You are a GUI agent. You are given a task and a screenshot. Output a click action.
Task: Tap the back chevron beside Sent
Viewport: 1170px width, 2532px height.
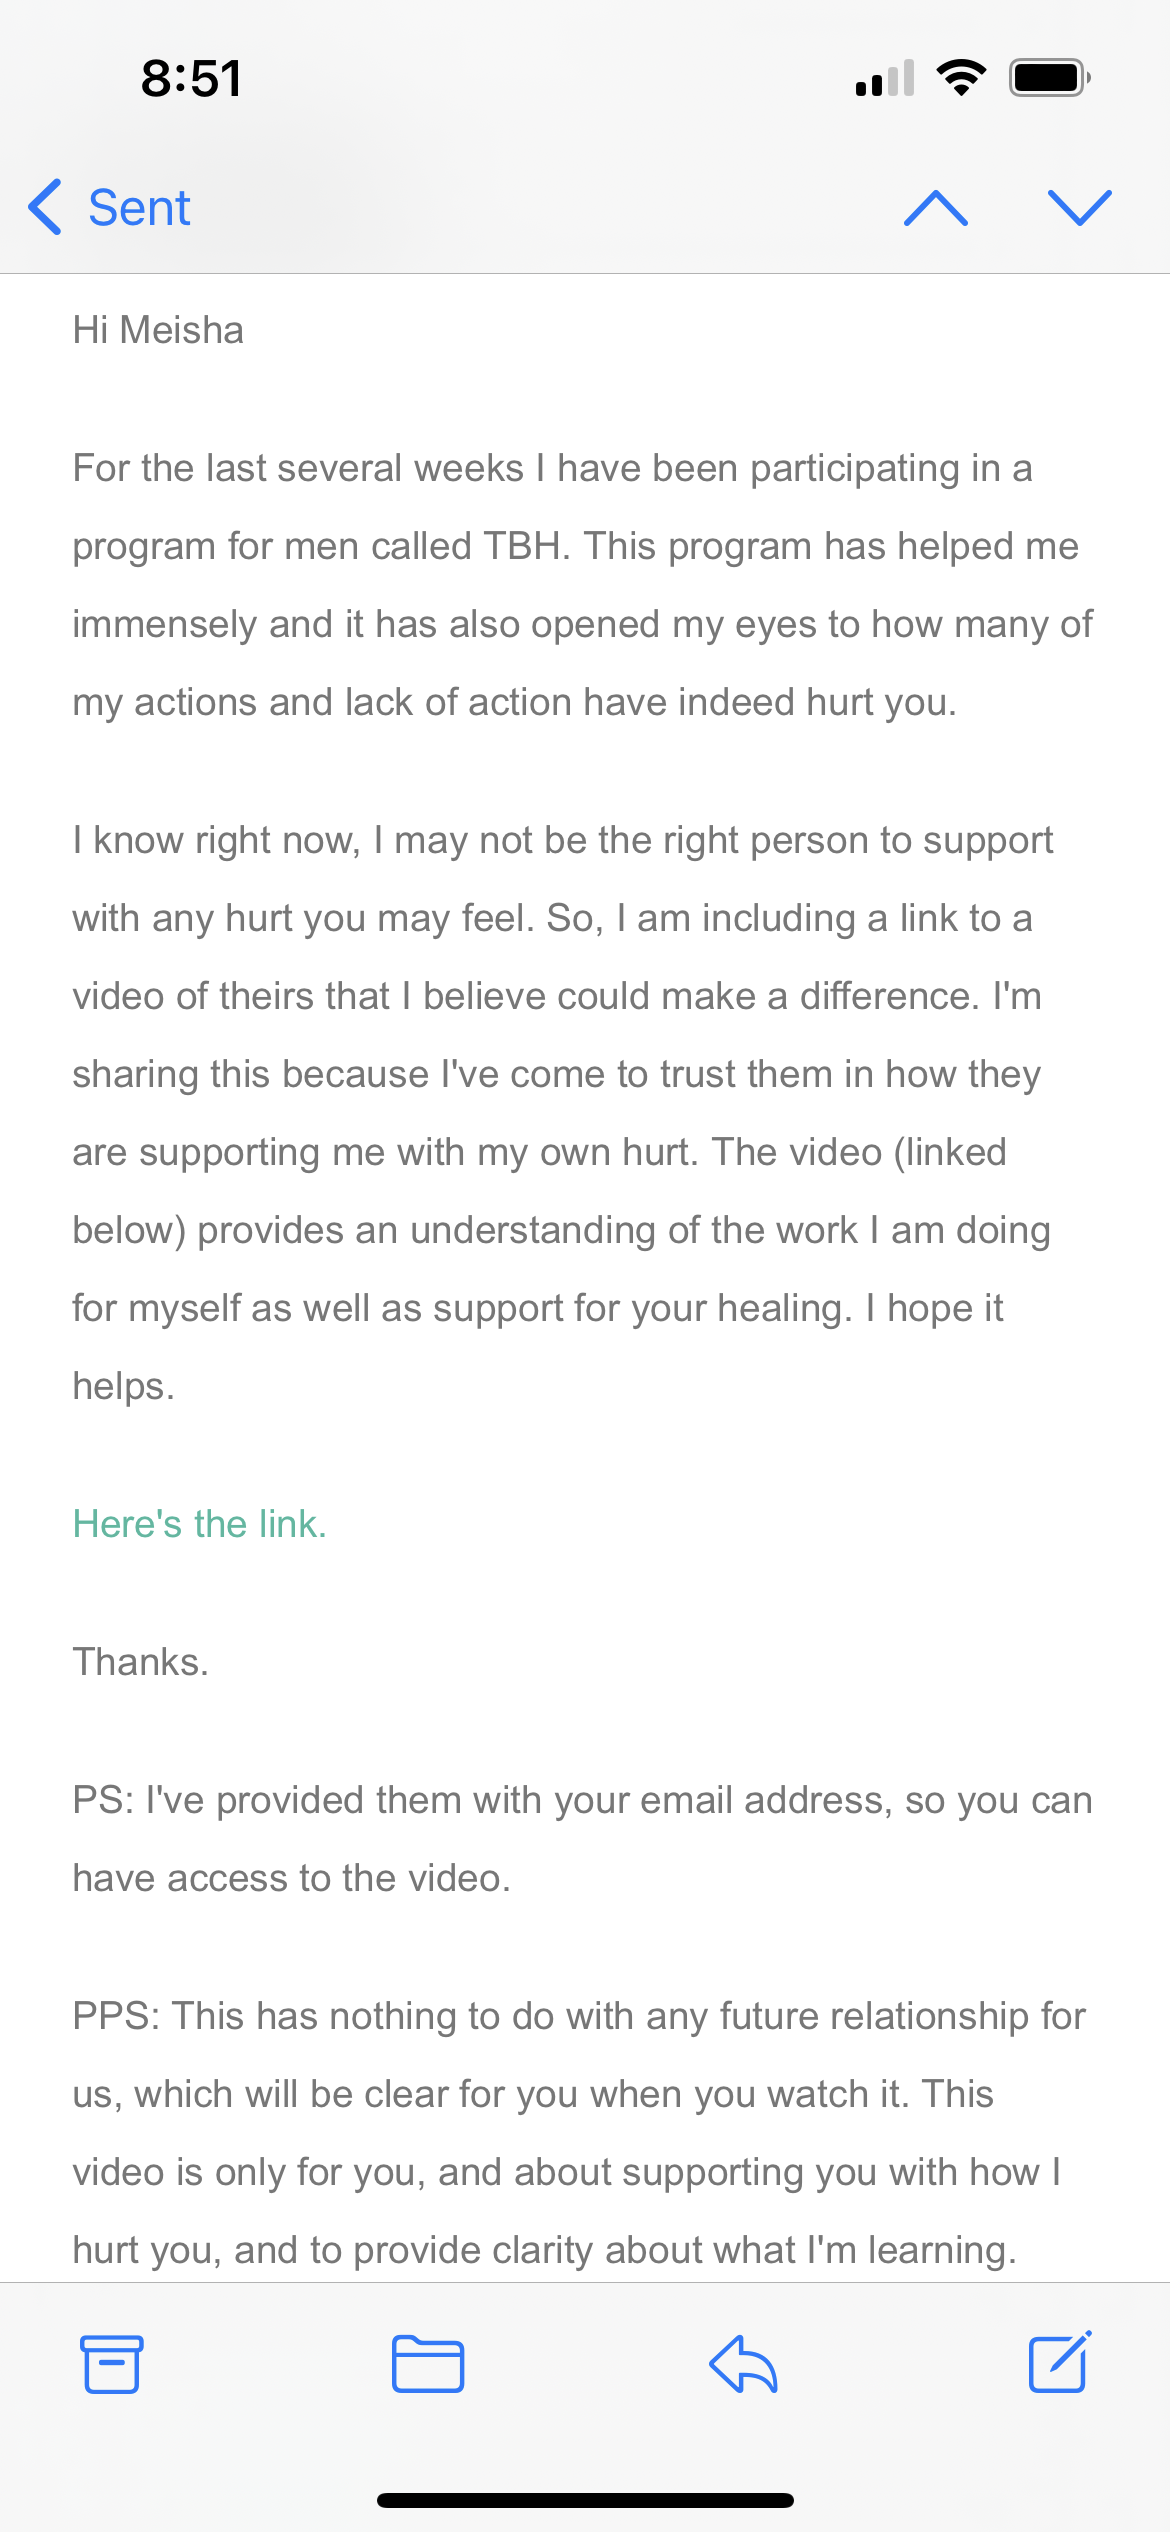[x=46, y=207]
